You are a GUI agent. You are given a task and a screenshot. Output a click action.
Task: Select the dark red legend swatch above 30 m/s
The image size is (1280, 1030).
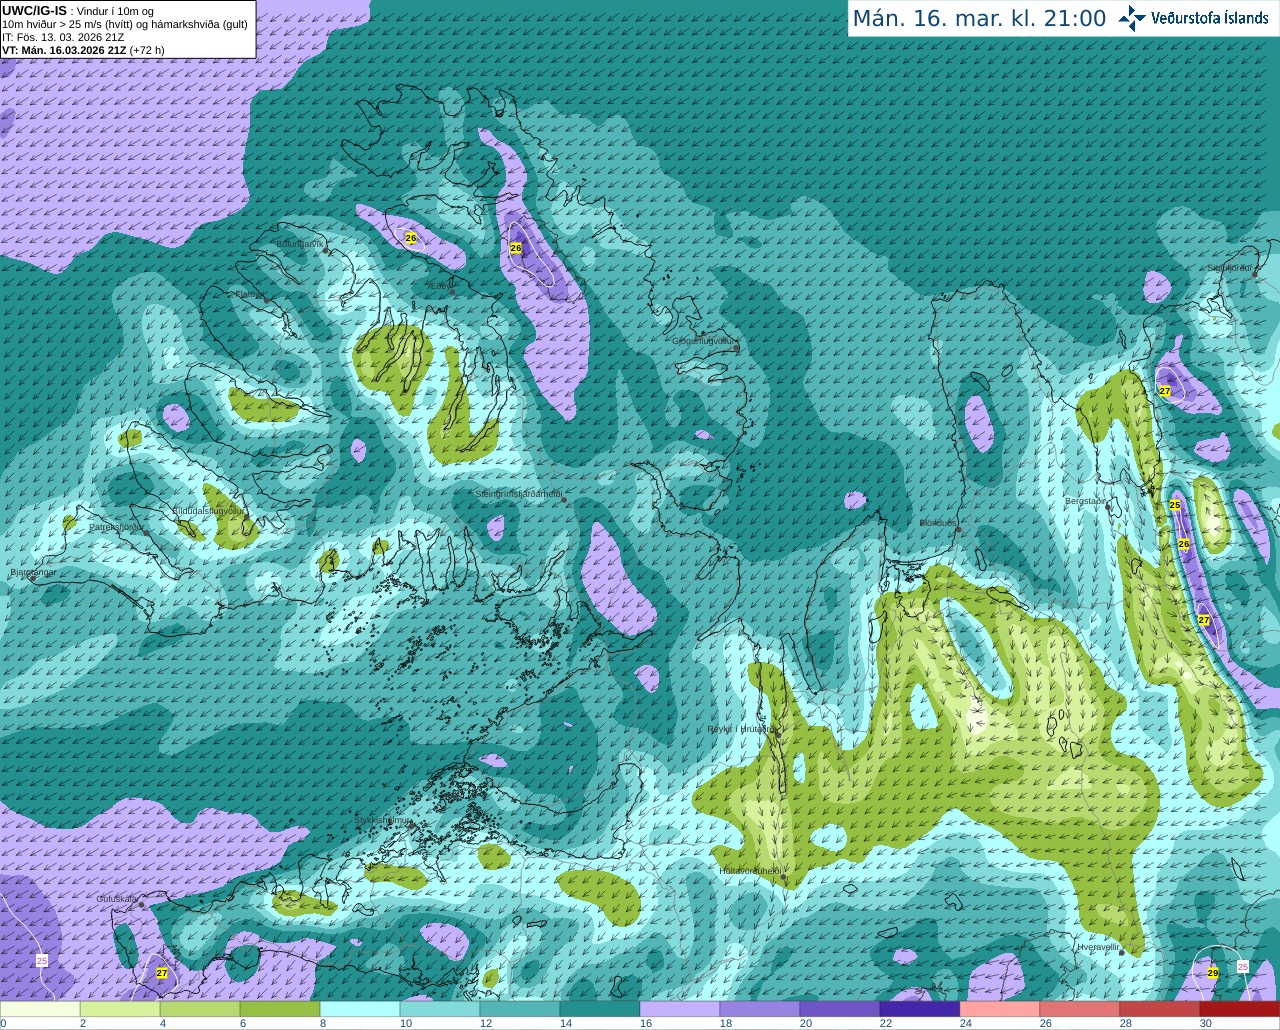point(1240,1009)
